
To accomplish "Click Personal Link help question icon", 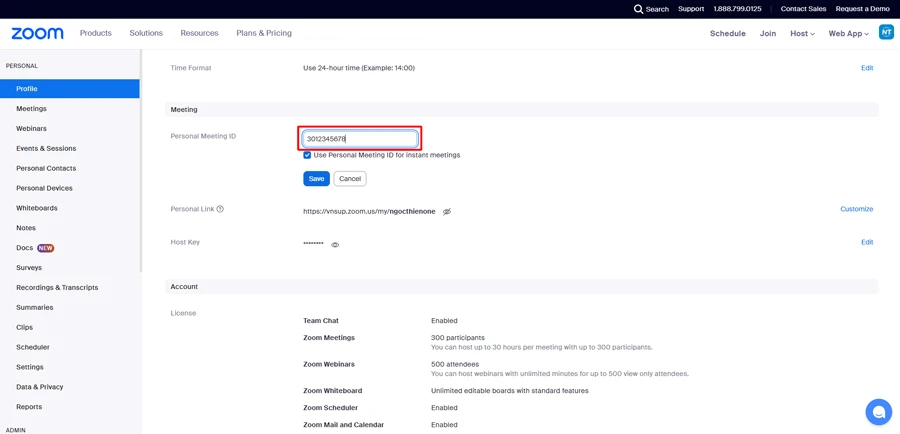I will tap(220, 209).
